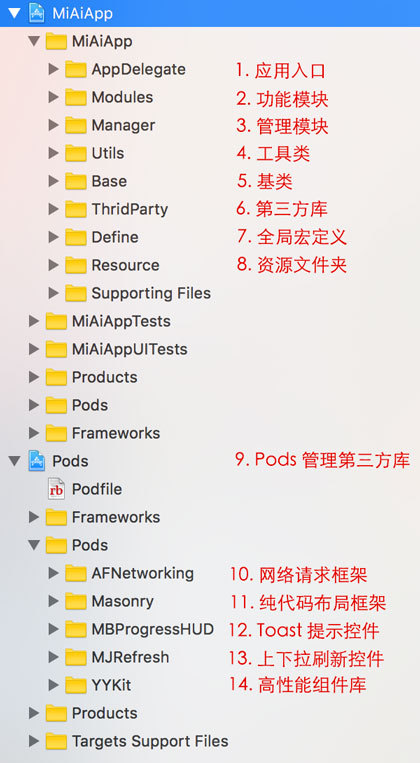Select the MiAiAppUITests row label
The image size is (420, 763).
[129, 349]
